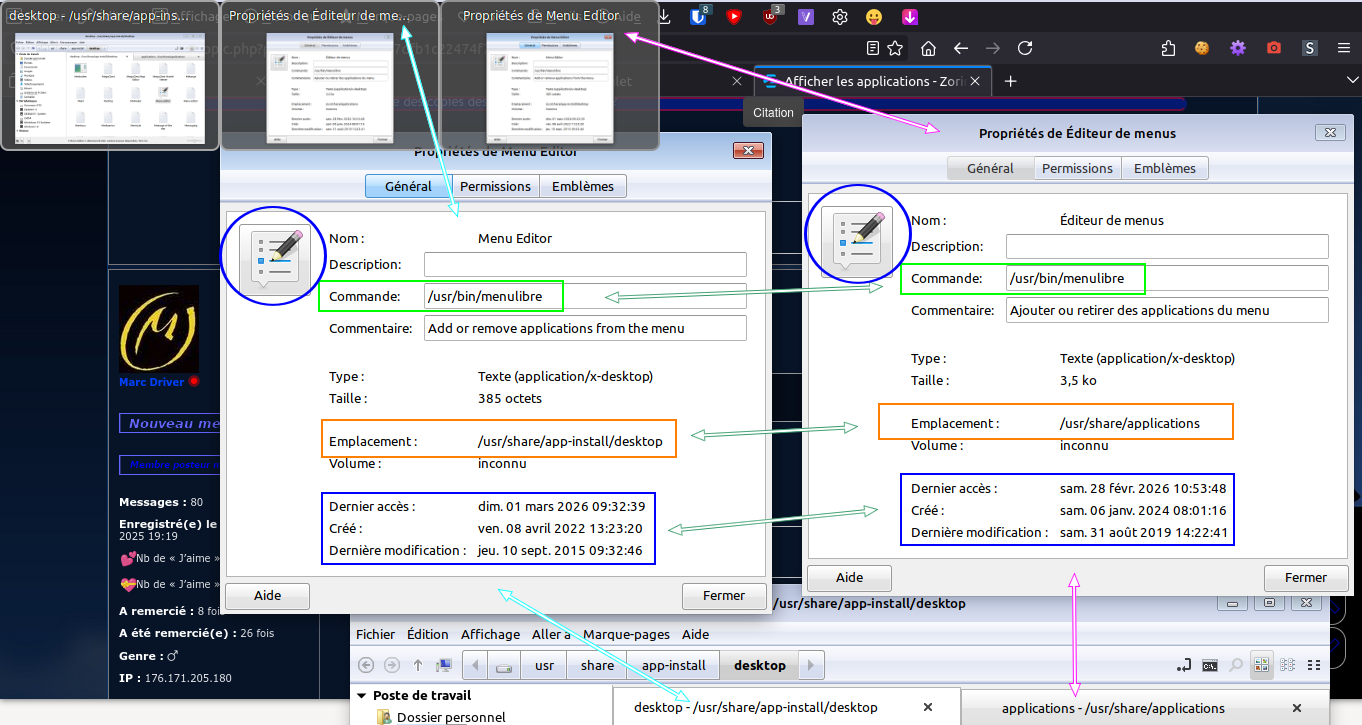This screenshot has height=725, width=1362.
Task: Click the Firefox home icon
Action: pos(928,48)
